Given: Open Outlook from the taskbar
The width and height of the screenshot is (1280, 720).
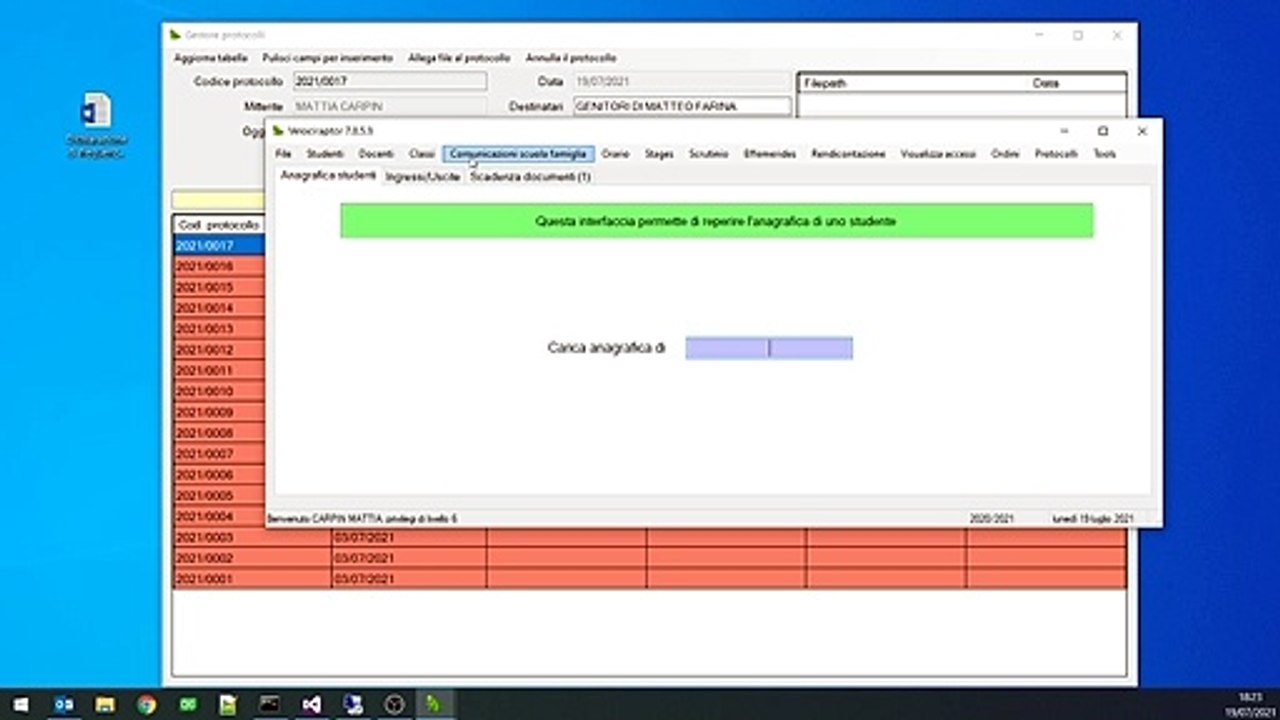Looking at the screenshot, I should (63, 704).
